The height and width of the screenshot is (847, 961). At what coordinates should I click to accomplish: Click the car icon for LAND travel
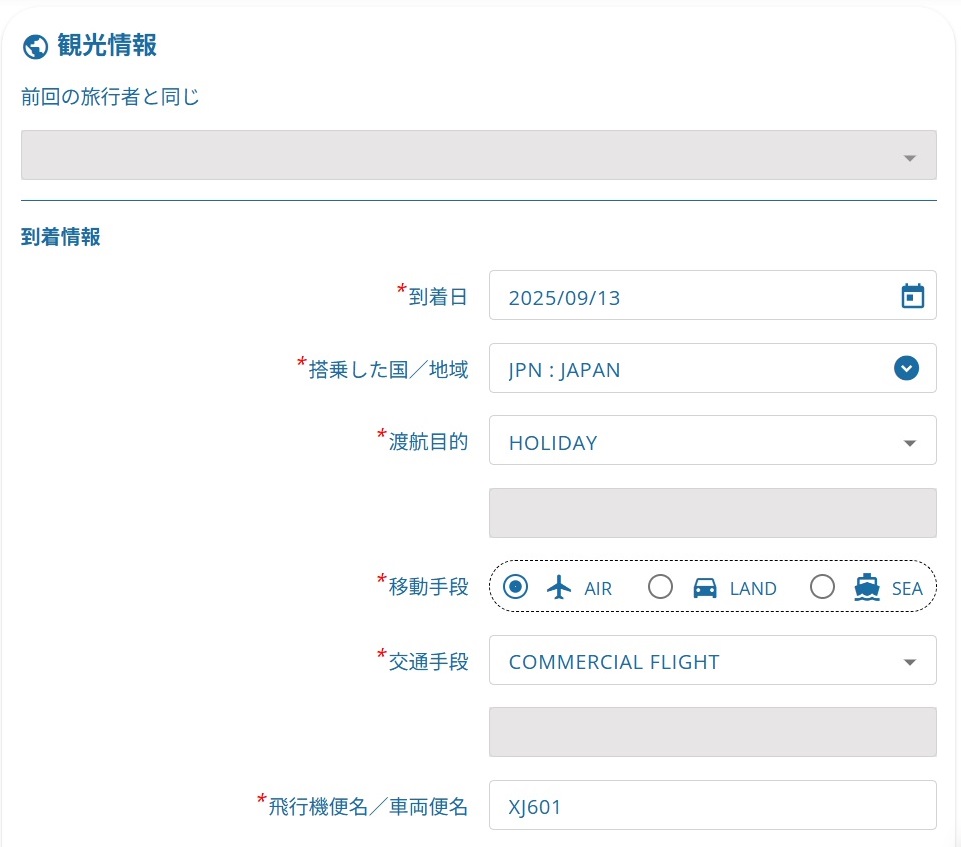[705, 588]
